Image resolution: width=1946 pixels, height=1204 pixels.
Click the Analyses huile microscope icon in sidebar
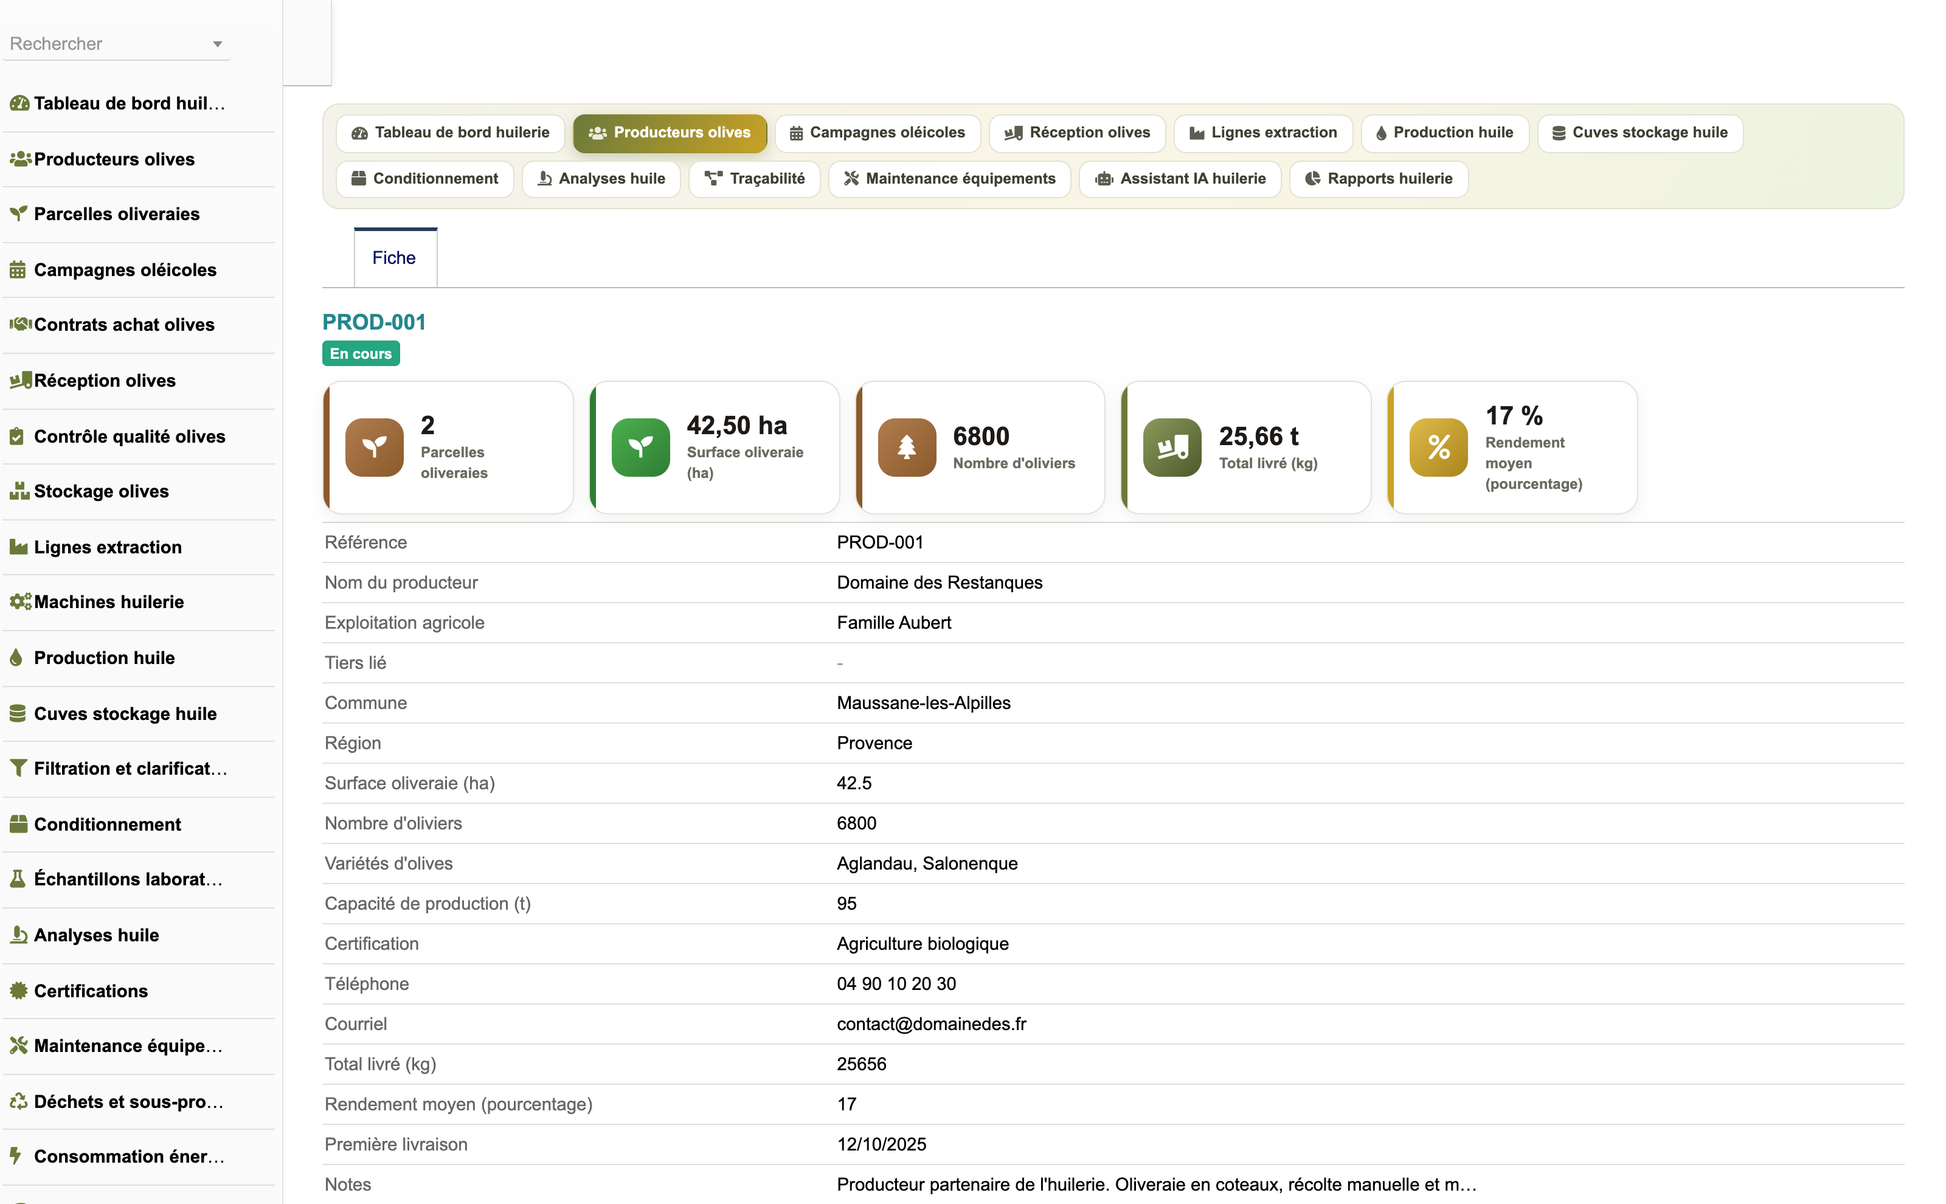[18, 935]
